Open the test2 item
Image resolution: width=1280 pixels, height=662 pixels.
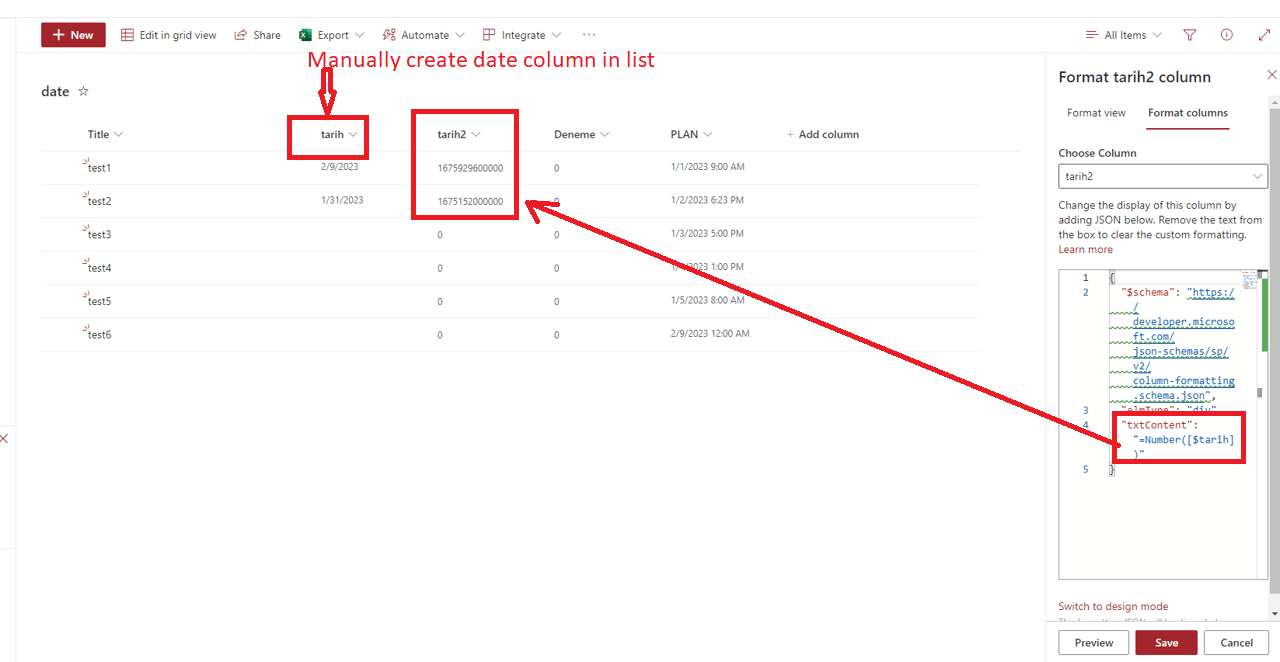pyautogui.click(x=99, y=201)
